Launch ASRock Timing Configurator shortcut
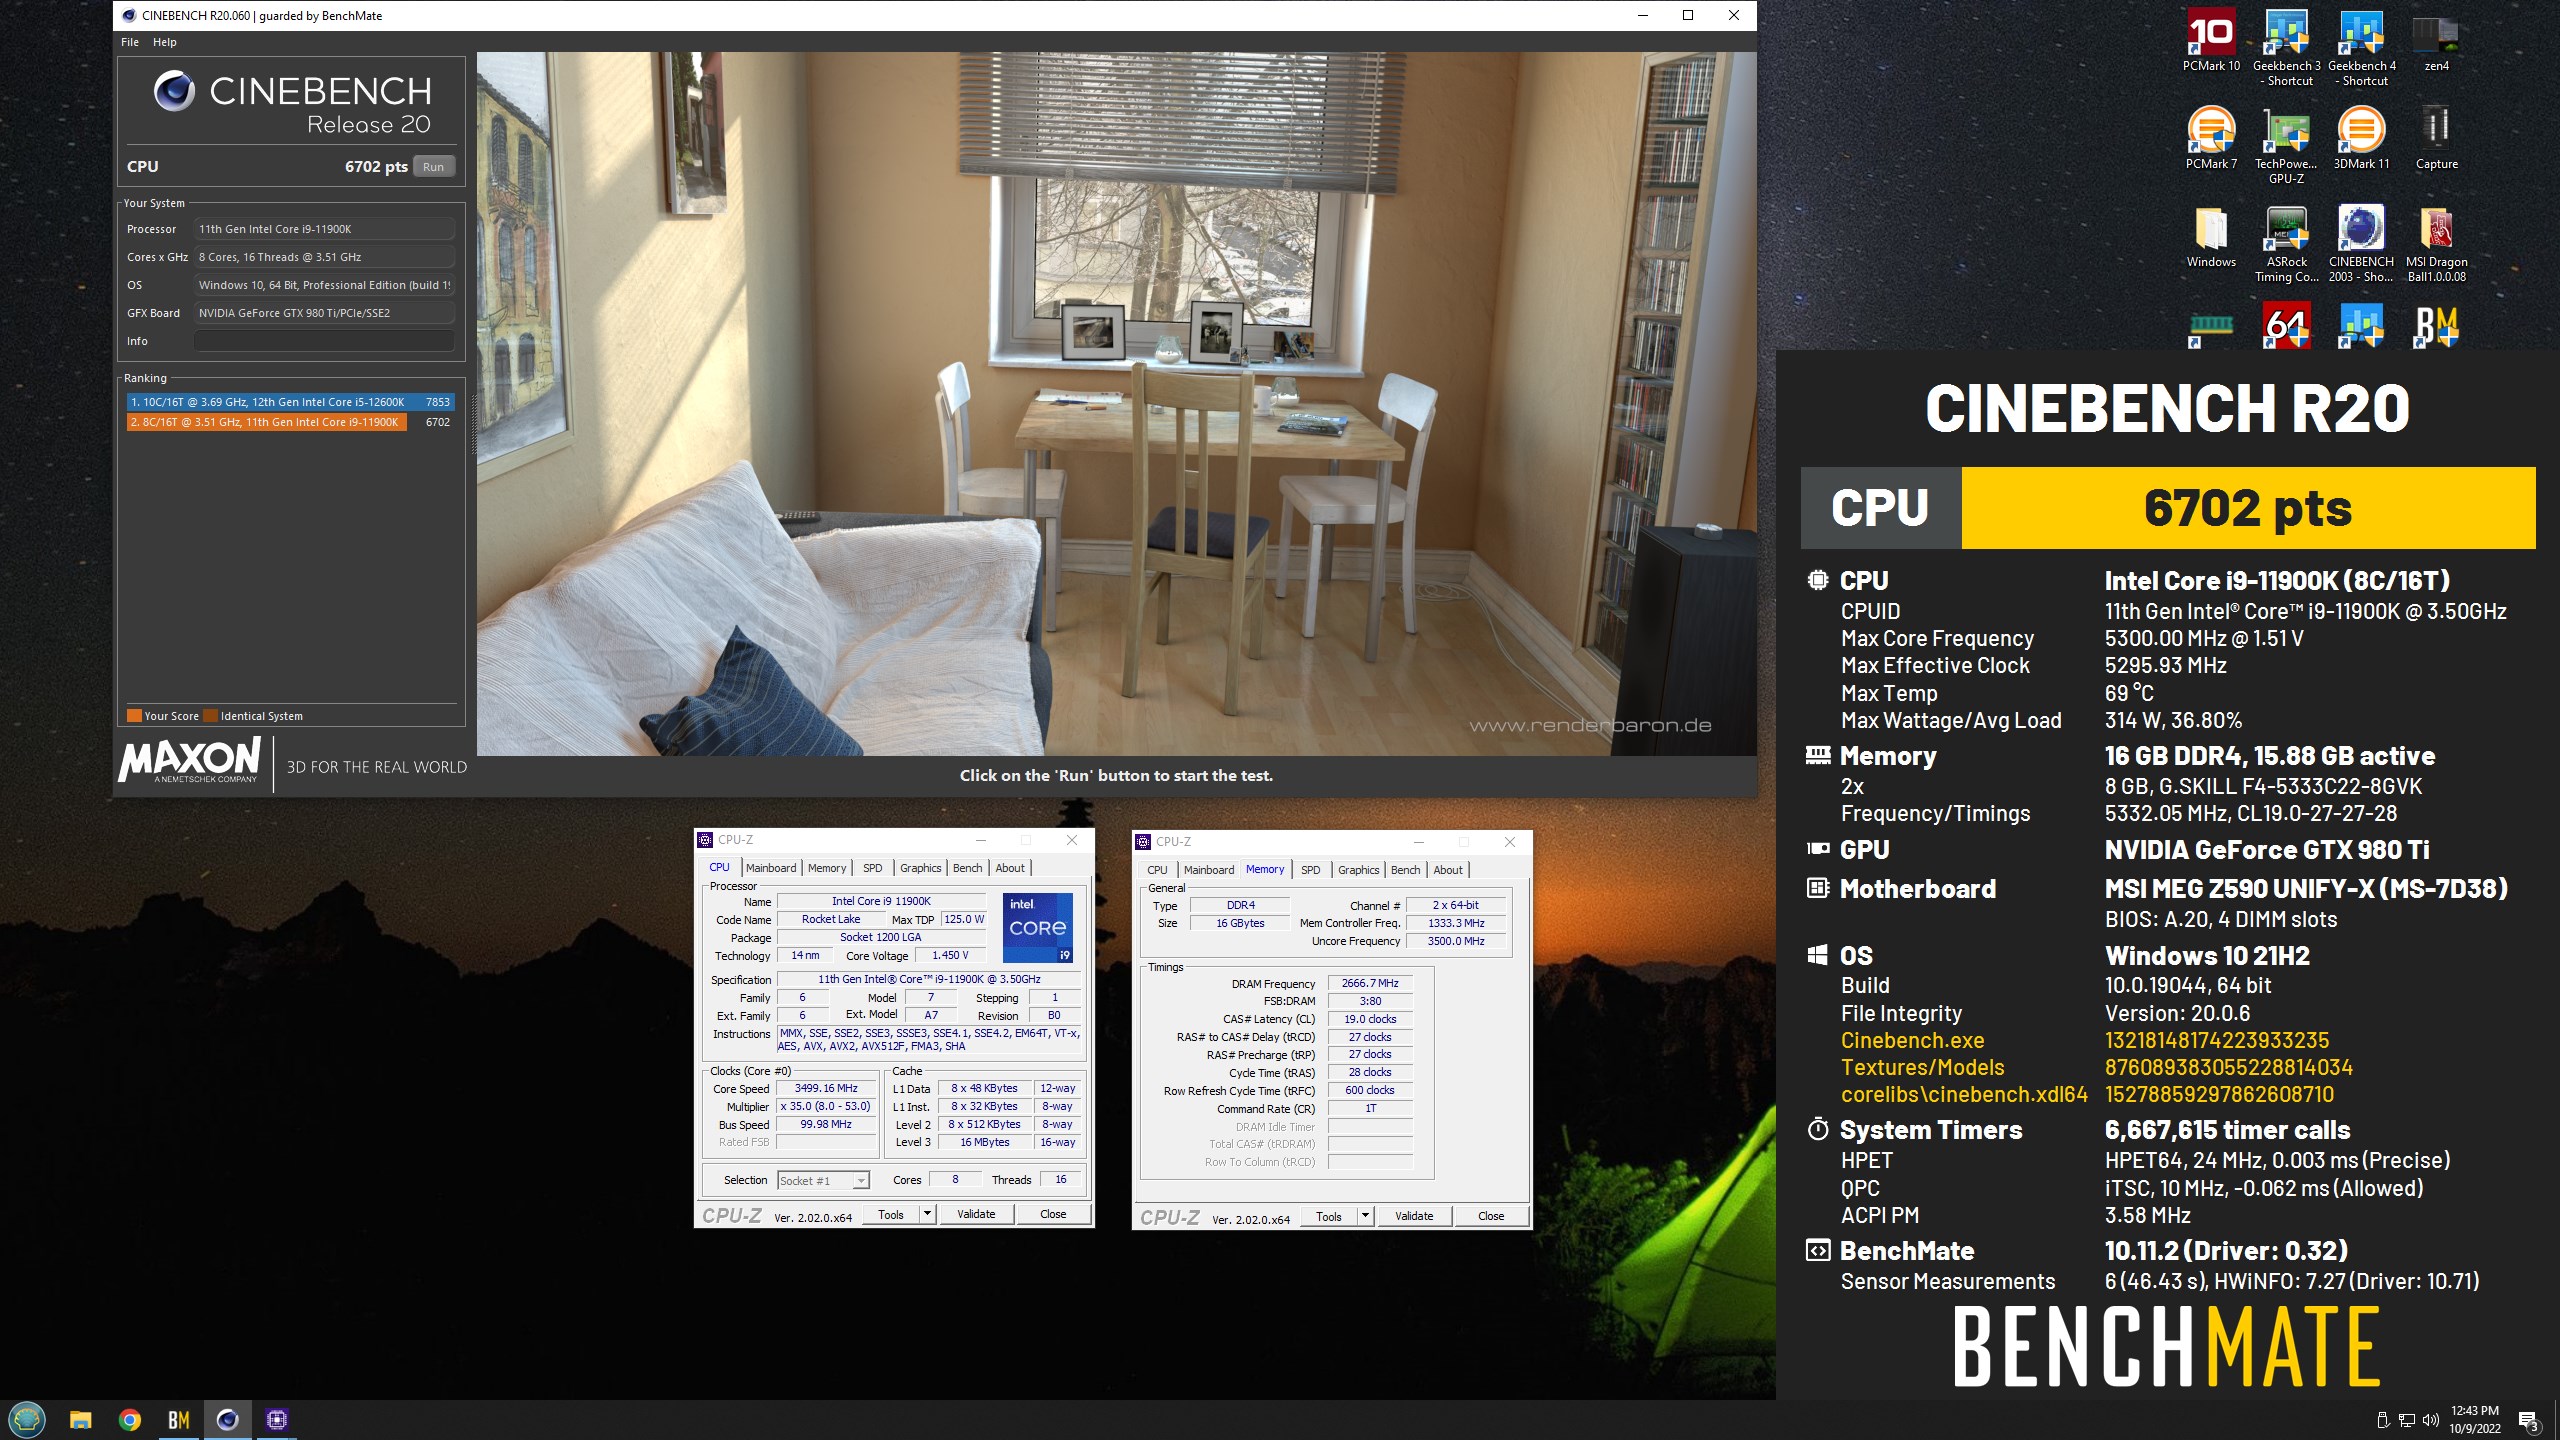Screen dimensions: 2560x1440 click(2286, 244)
